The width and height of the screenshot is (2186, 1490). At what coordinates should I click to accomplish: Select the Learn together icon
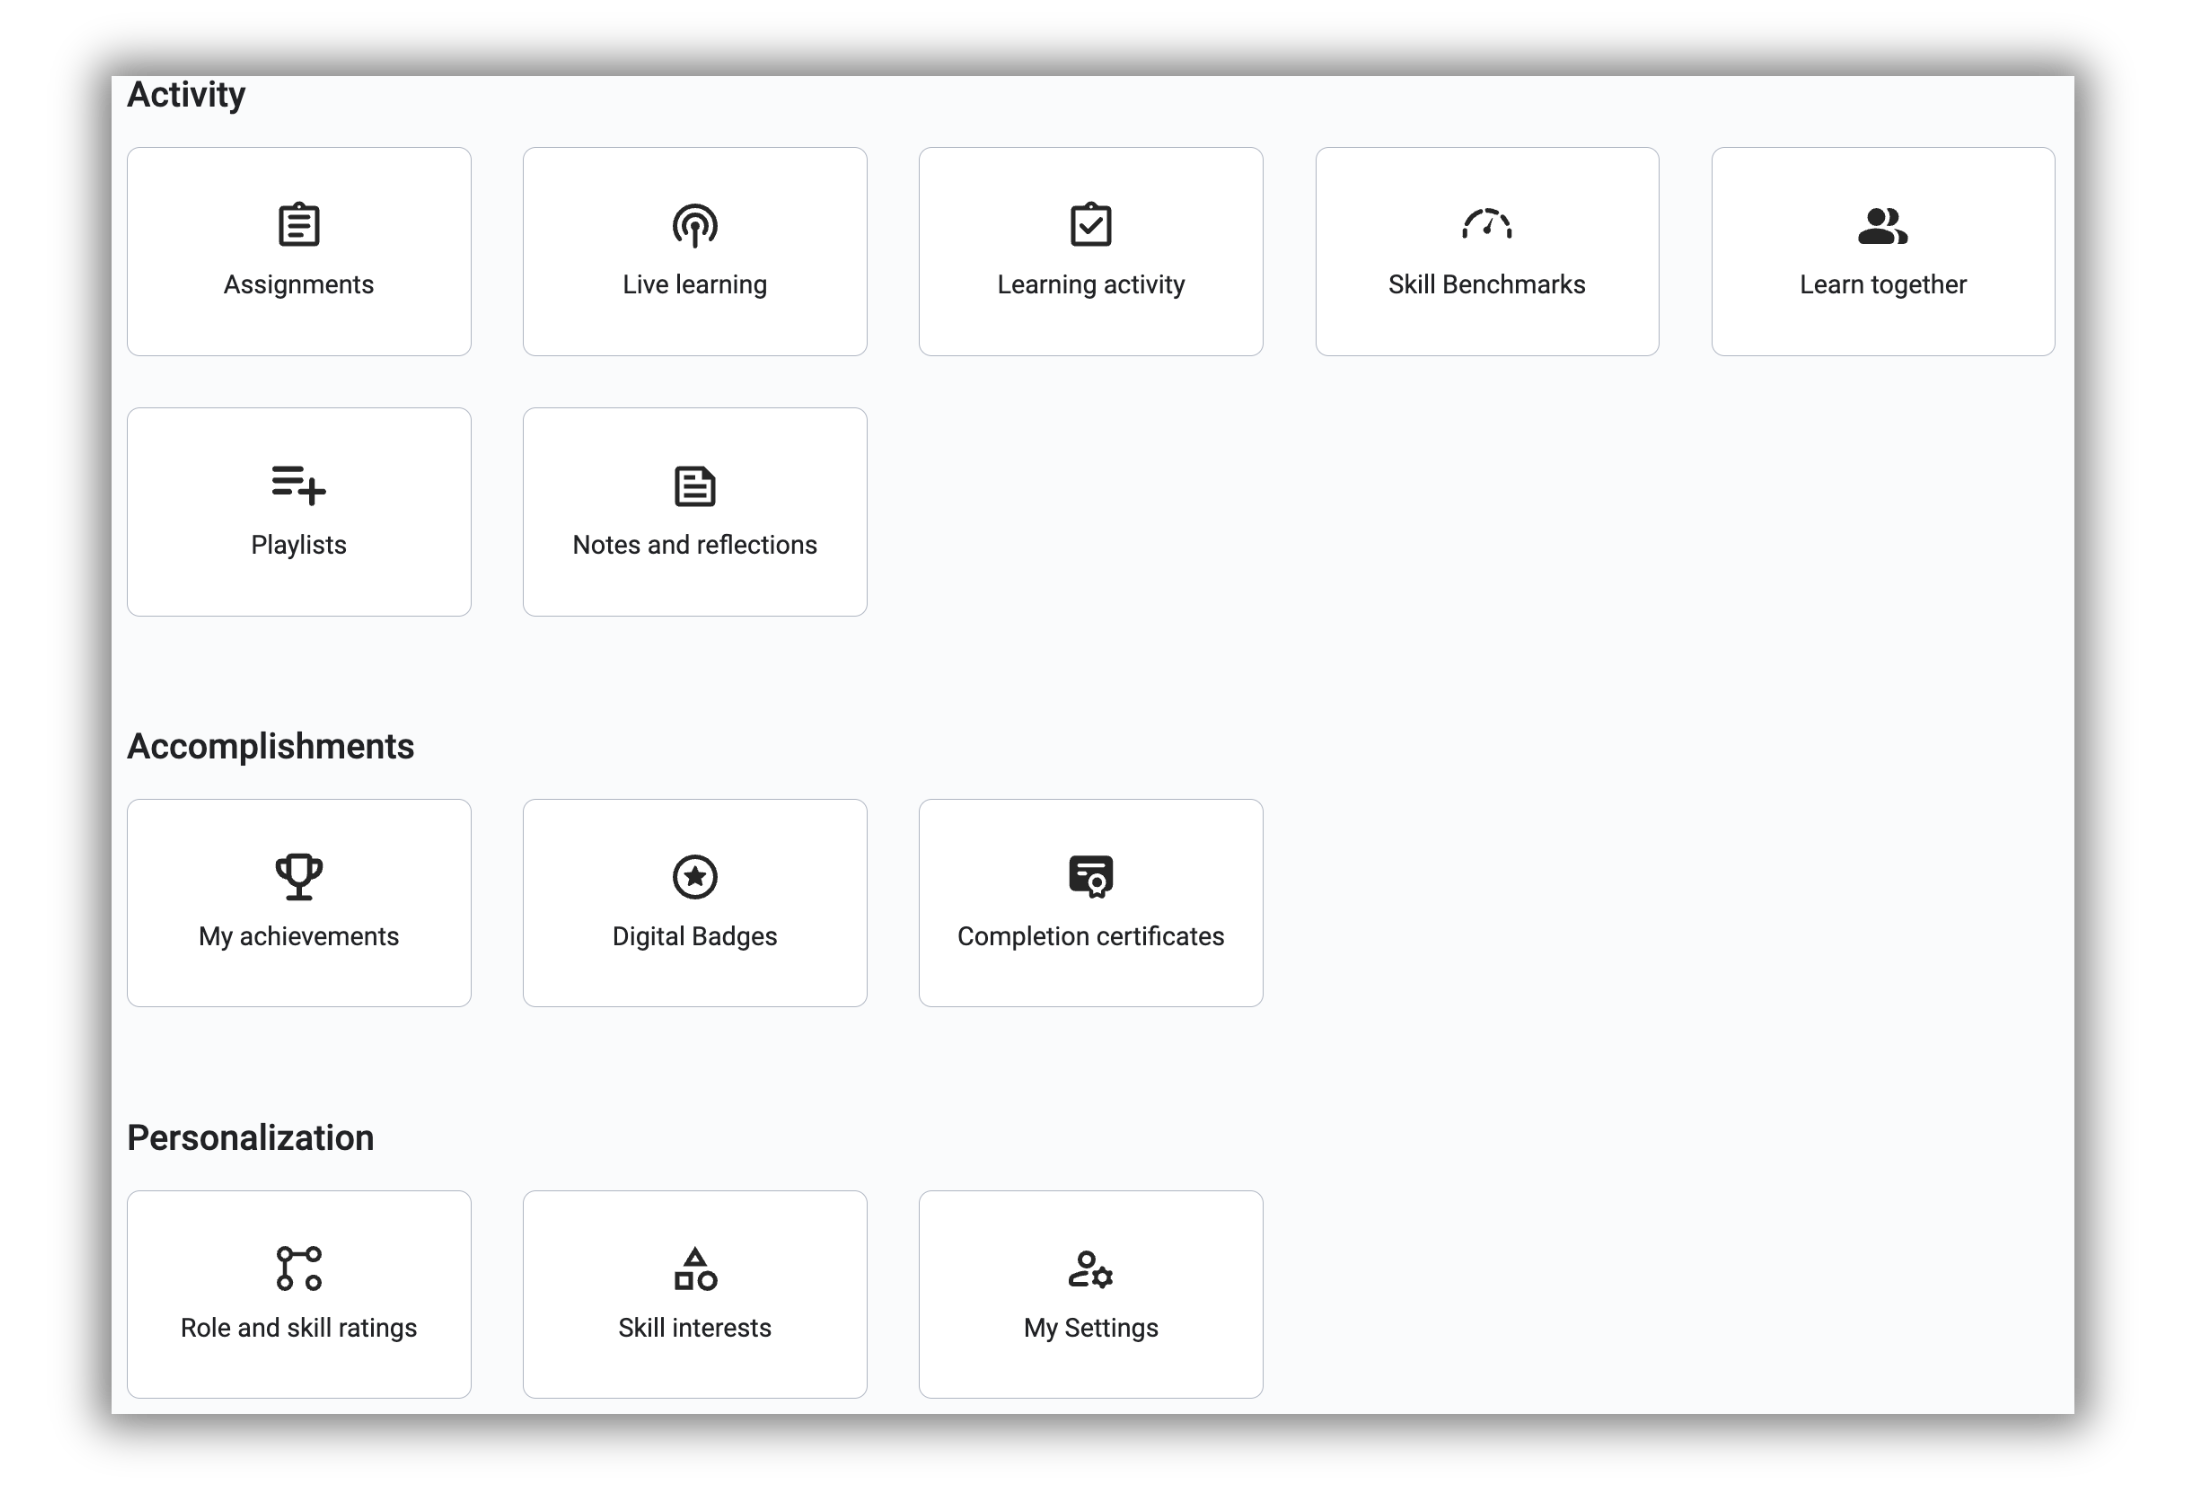[x=1882, y=224]
